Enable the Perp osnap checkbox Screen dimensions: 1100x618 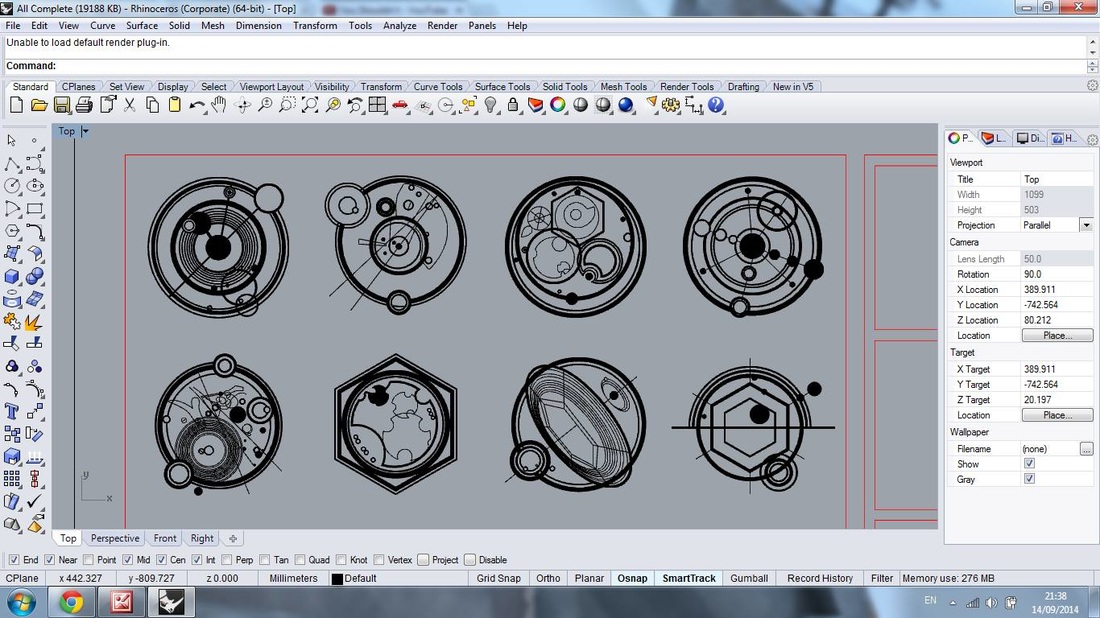coord(227,560)
